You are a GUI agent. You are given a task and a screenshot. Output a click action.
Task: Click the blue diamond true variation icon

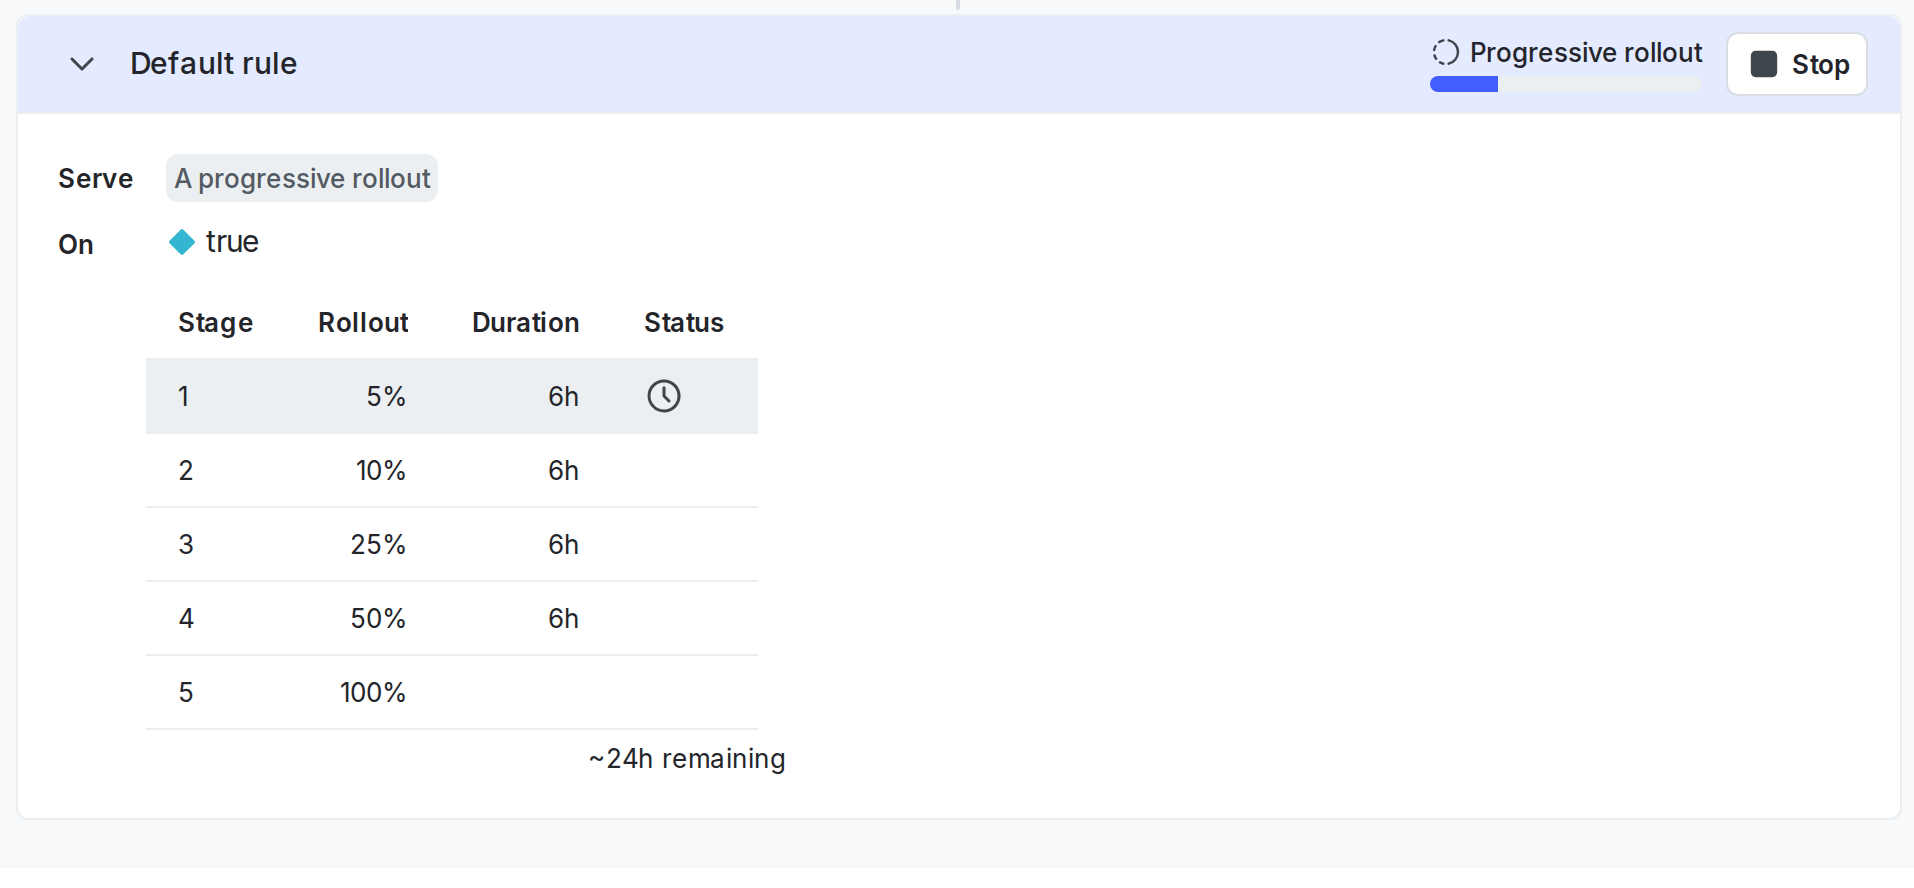pos(182,242)
